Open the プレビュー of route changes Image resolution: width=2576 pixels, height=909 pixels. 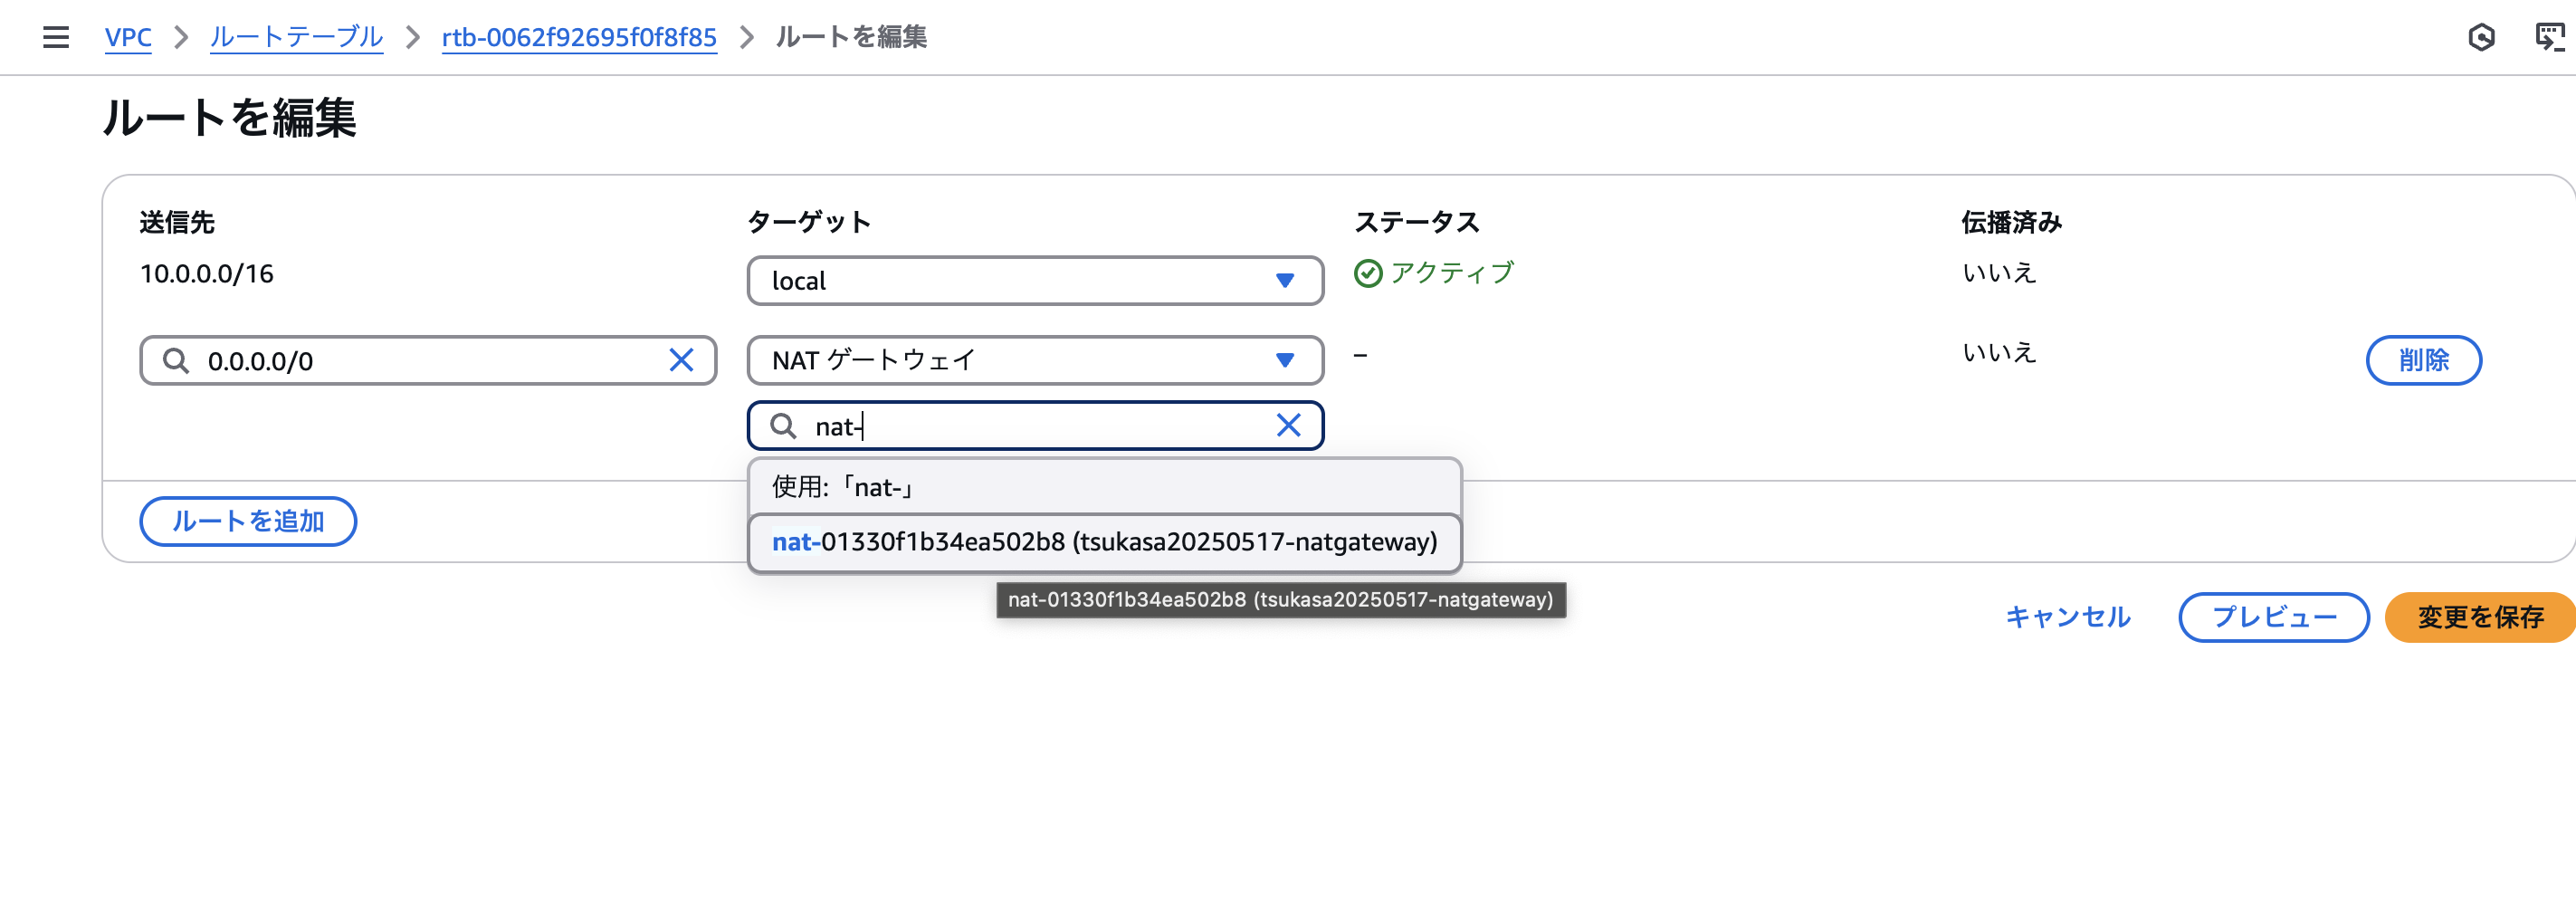click(x=2273, y=617)
